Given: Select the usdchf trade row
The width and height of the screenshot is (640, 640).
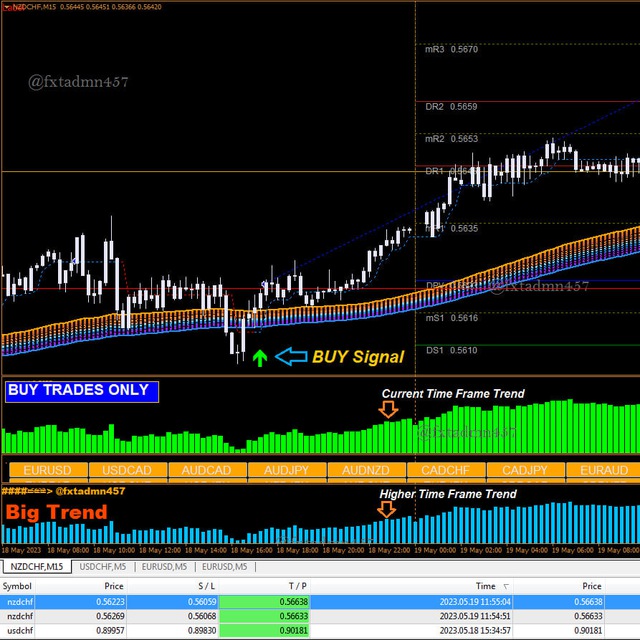Looking at the screenshot, I should click(320, 630).
